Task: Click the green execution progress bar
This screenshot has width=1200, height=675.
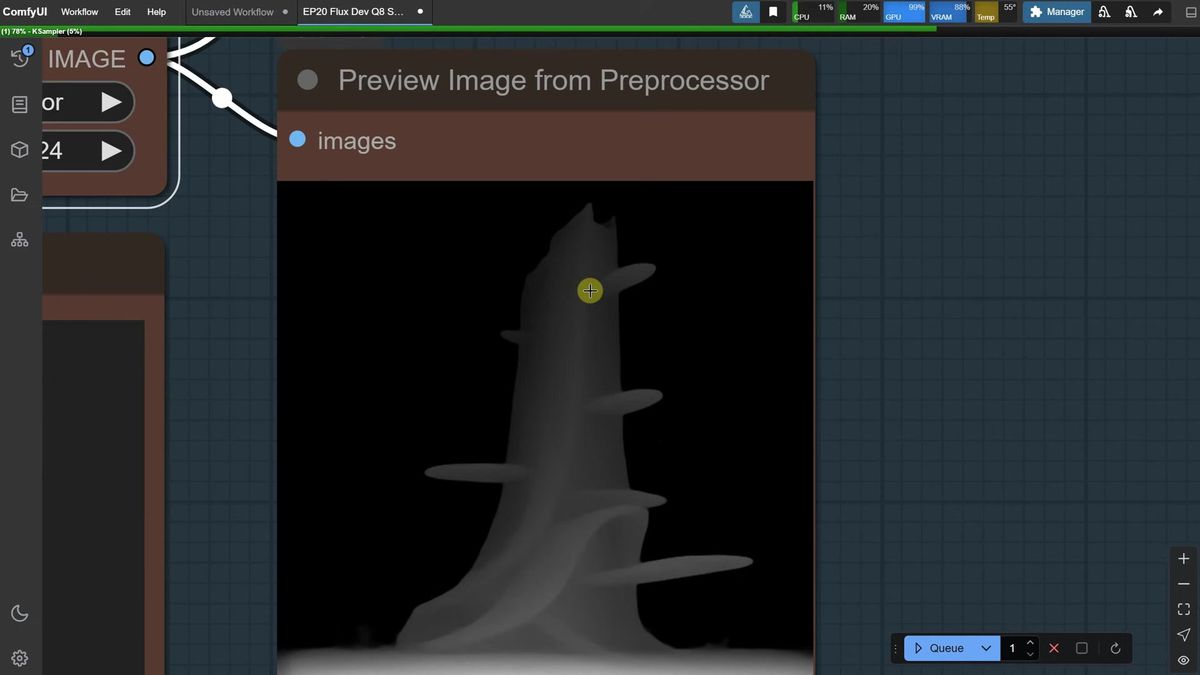Action: [468, 29]
